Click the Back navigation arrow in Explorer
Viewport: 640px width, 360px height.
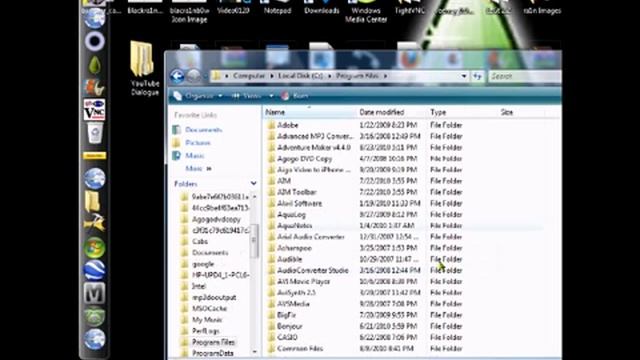pos(178,76)
